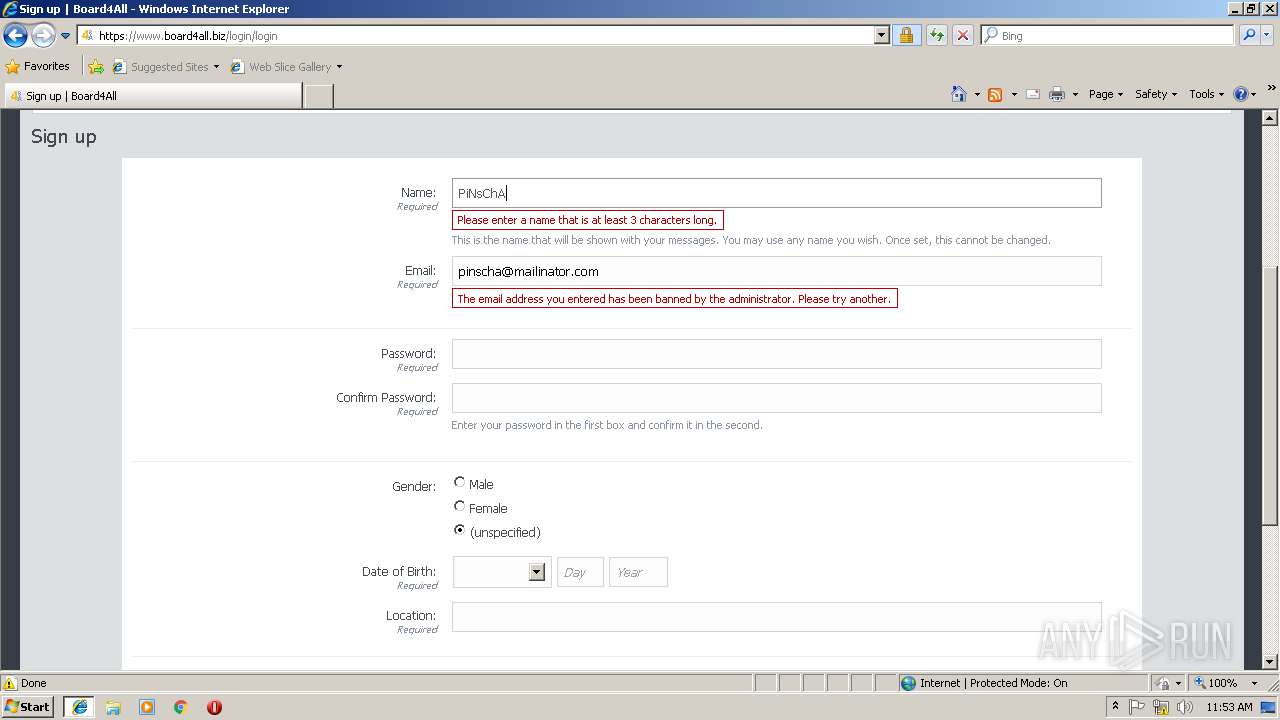Viewport: 1280px width, 720px height.
Task: Open the Safety menu
Action: [1156, 94]
